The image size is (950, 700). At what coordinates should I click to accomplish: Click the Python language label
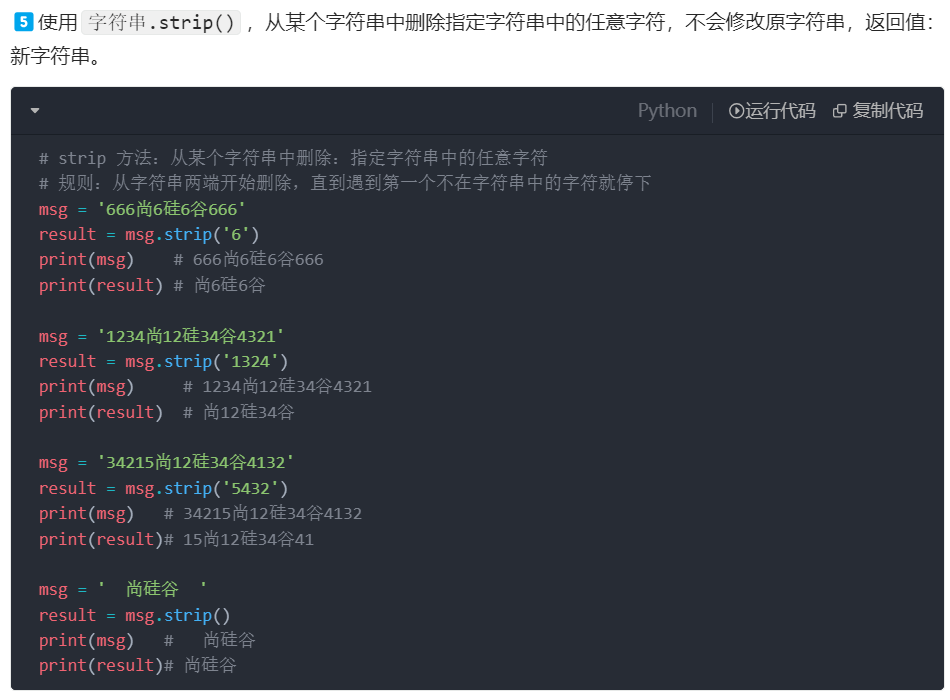click(x=667, y=111)
